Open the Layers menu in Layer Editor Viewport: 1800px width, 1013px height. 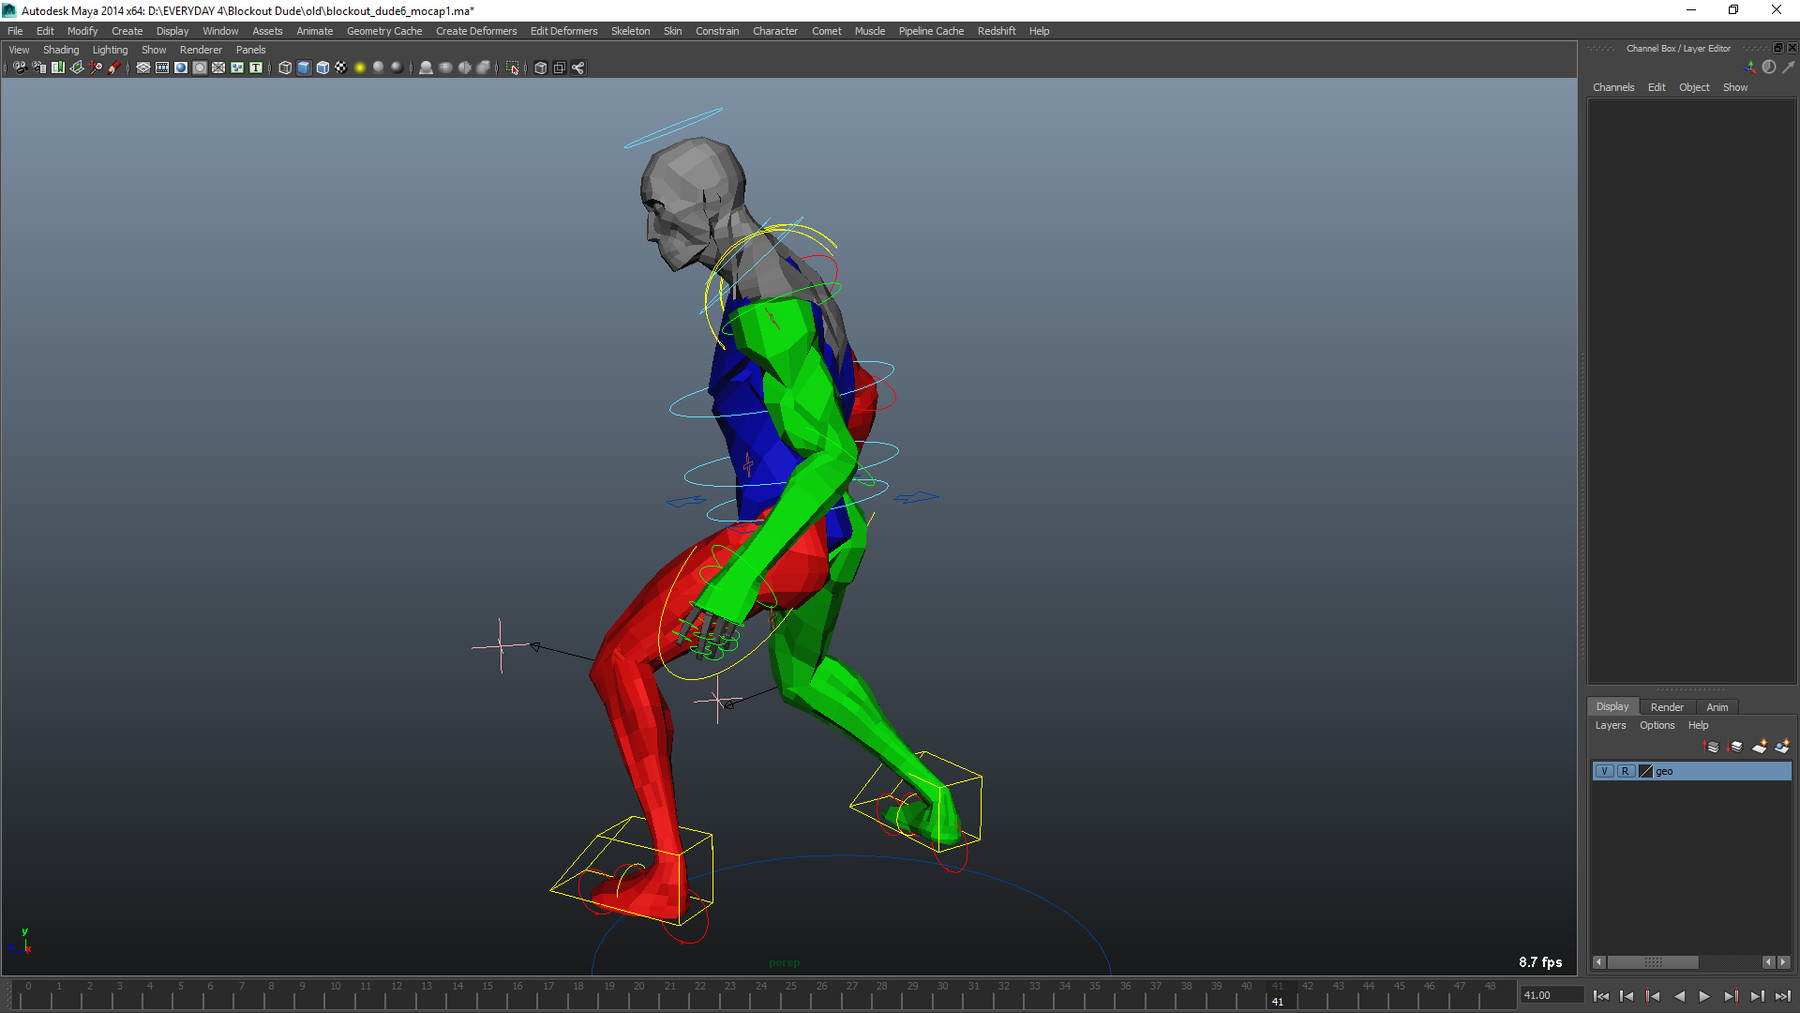[1610, 726]
